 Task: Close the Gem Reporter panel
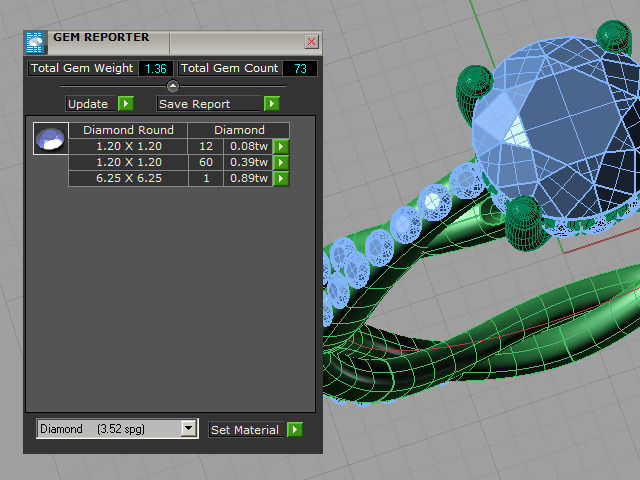point(311,41)
